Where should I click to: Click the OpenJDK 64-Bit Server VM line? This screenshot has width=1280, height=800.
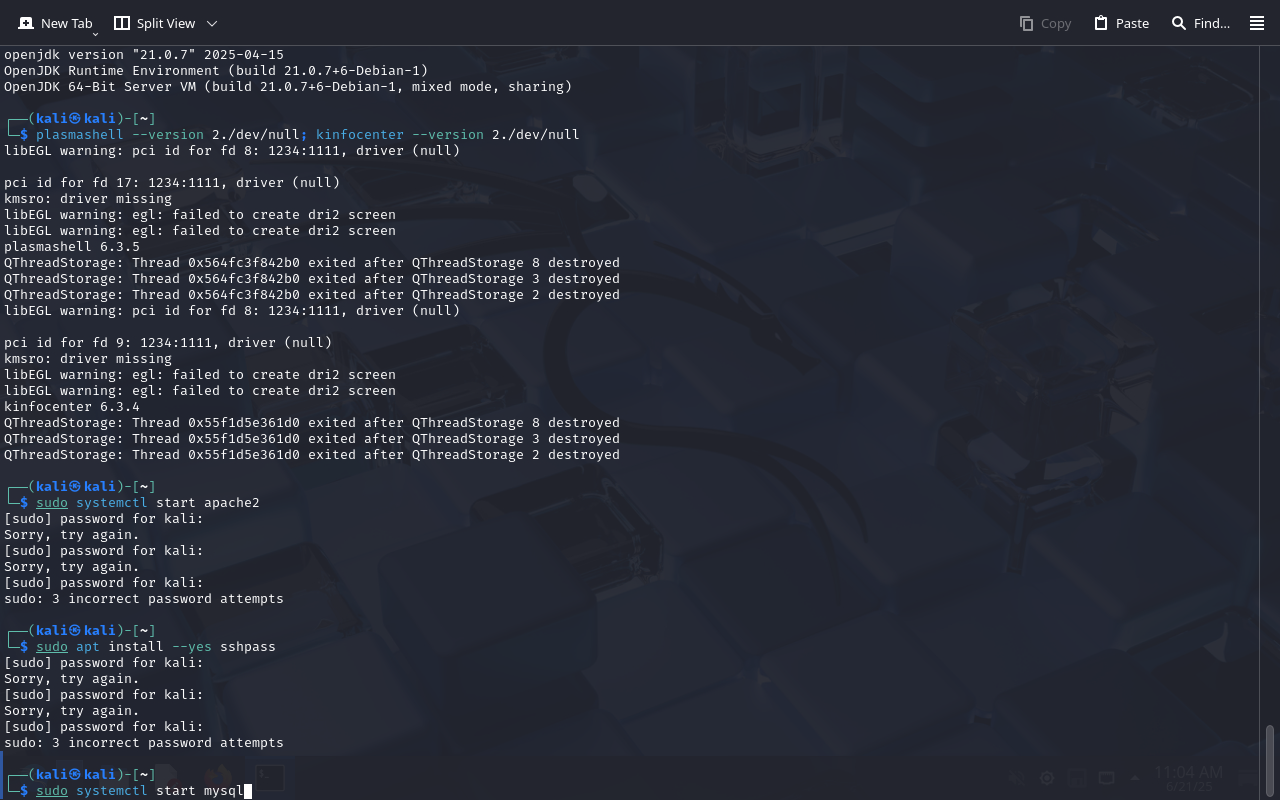[x=288, y=87]
